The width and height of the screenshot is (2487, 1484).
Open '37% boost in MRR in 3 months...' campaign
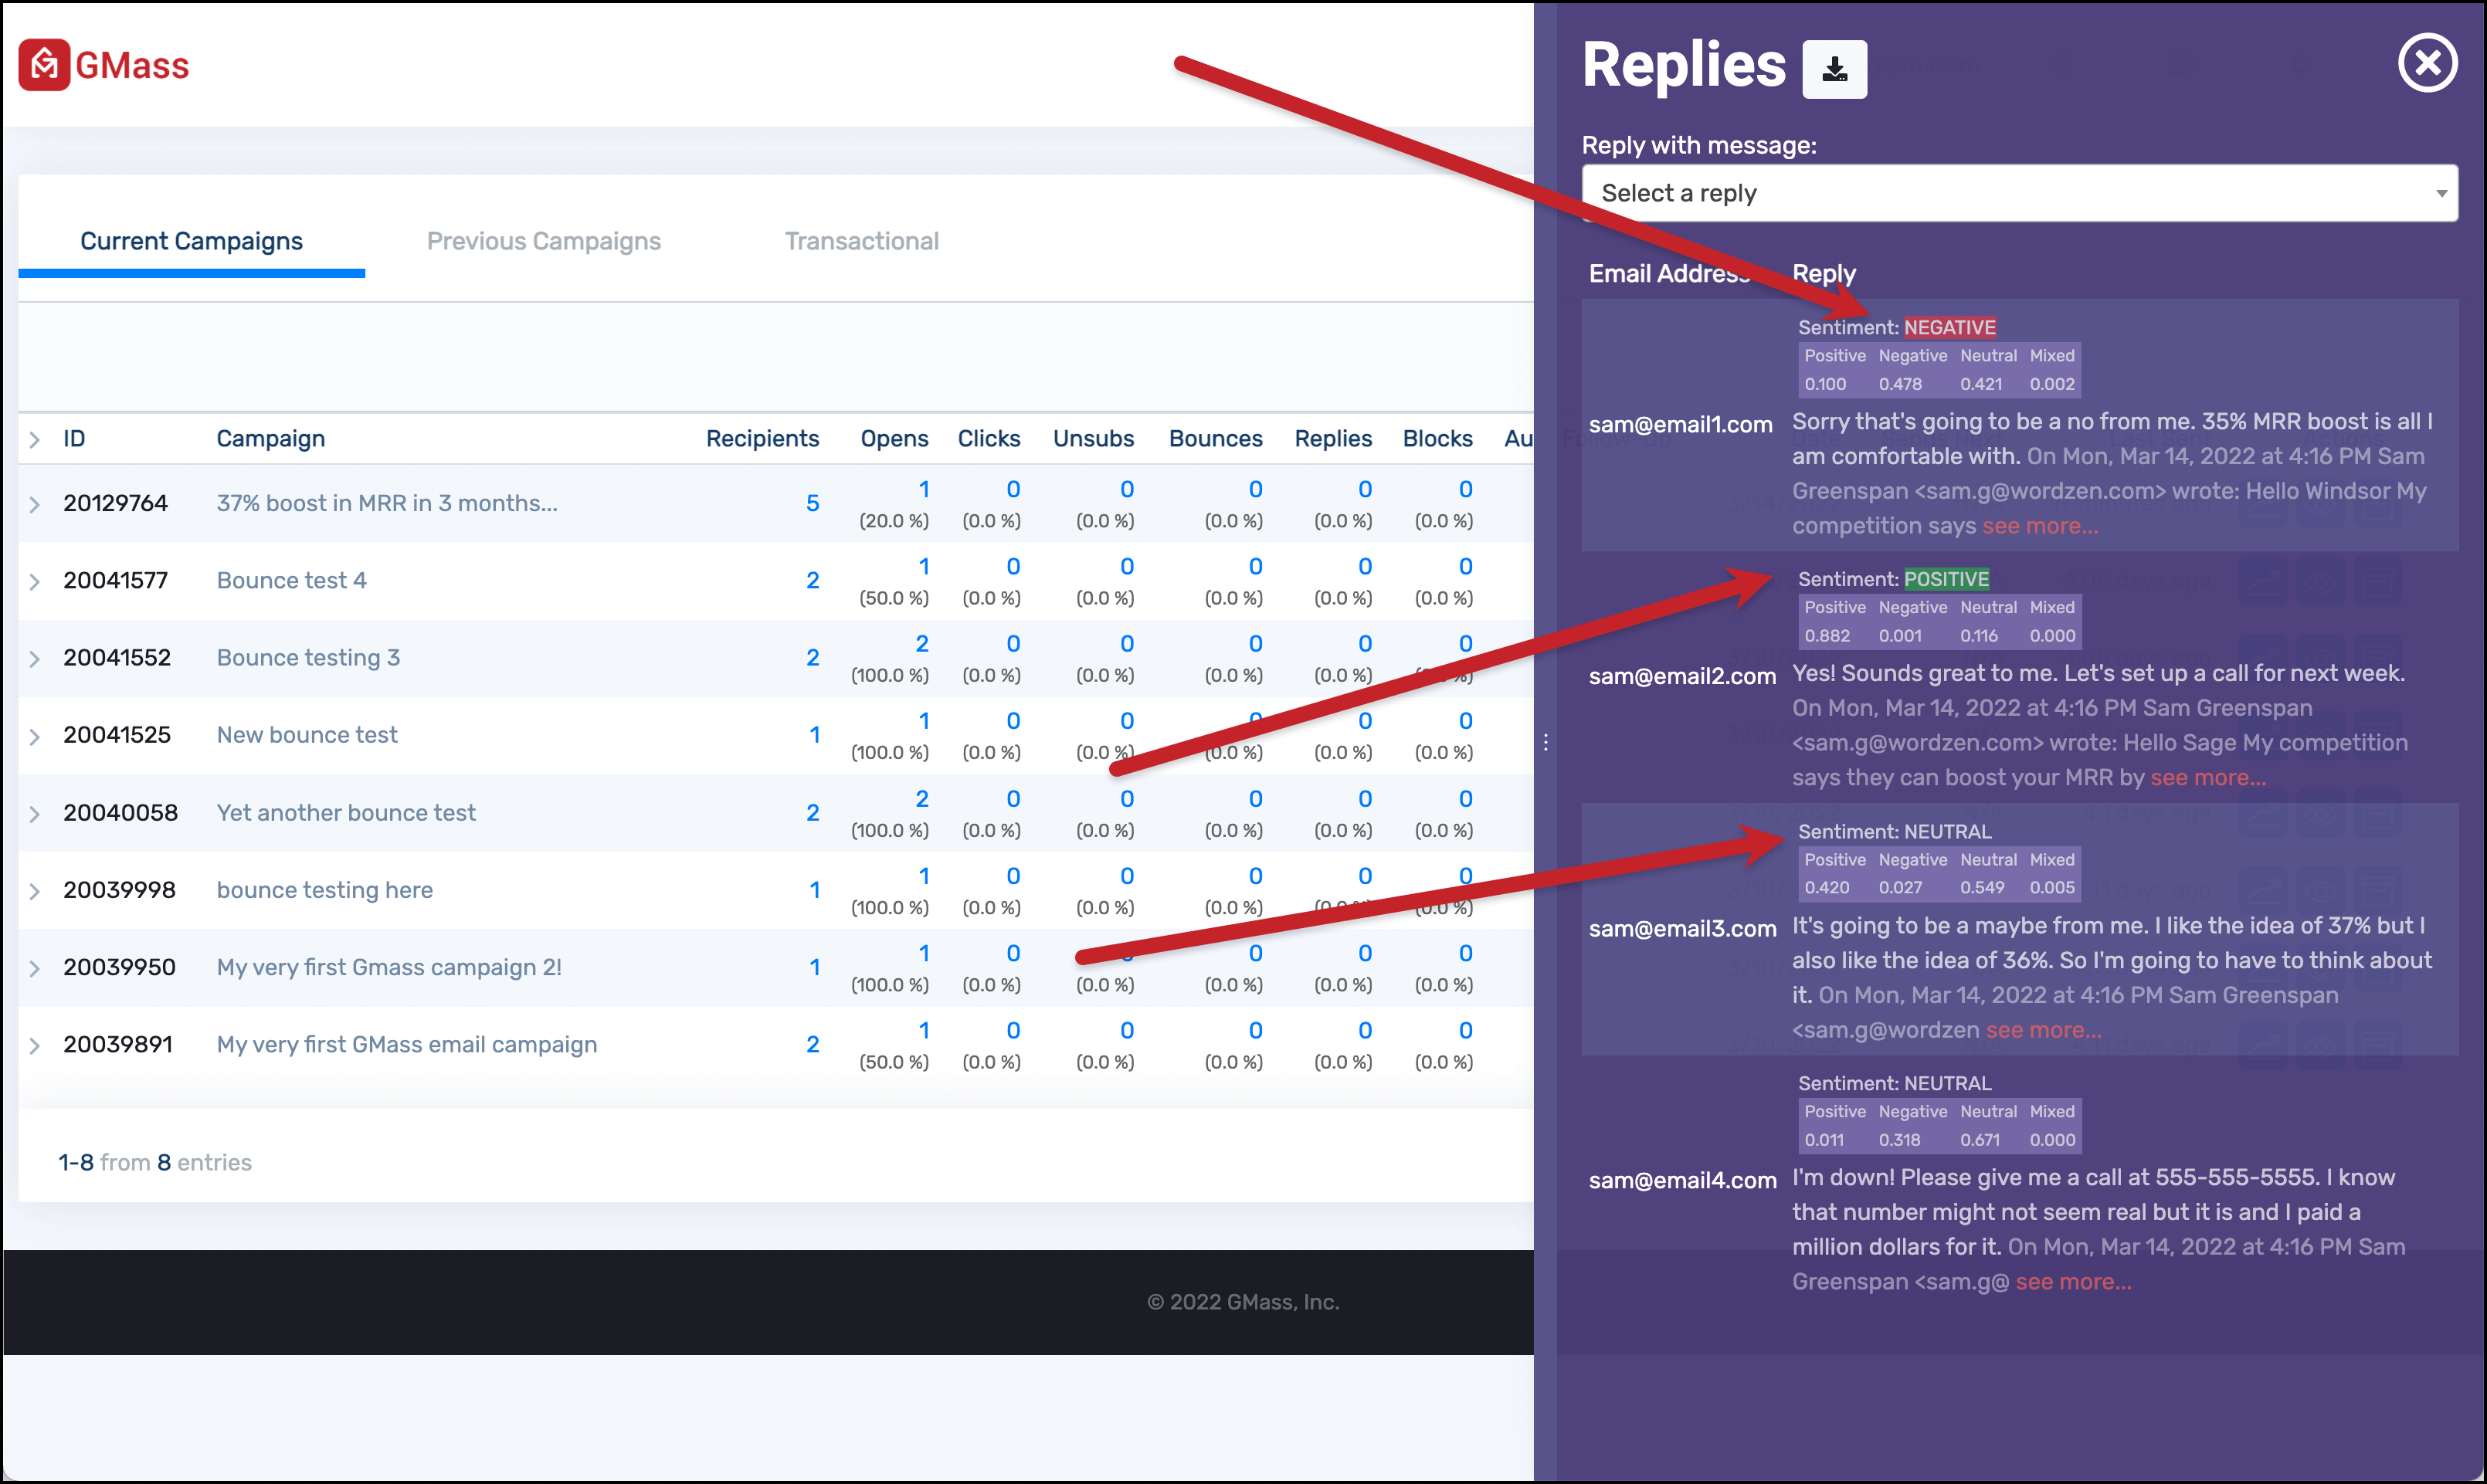(387, 503)
